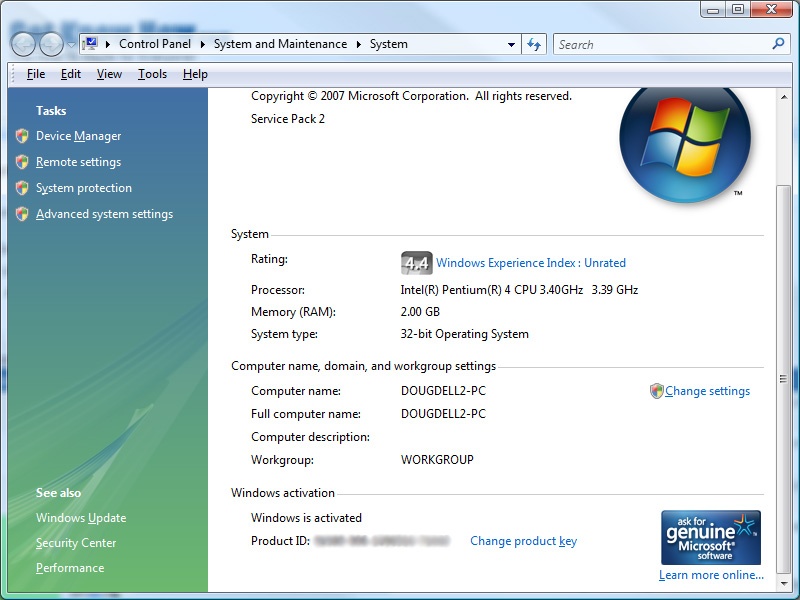The image size is (800, 600).
Task: Open the recent pages dropdown beside Forward
Action: pos(71,45)
